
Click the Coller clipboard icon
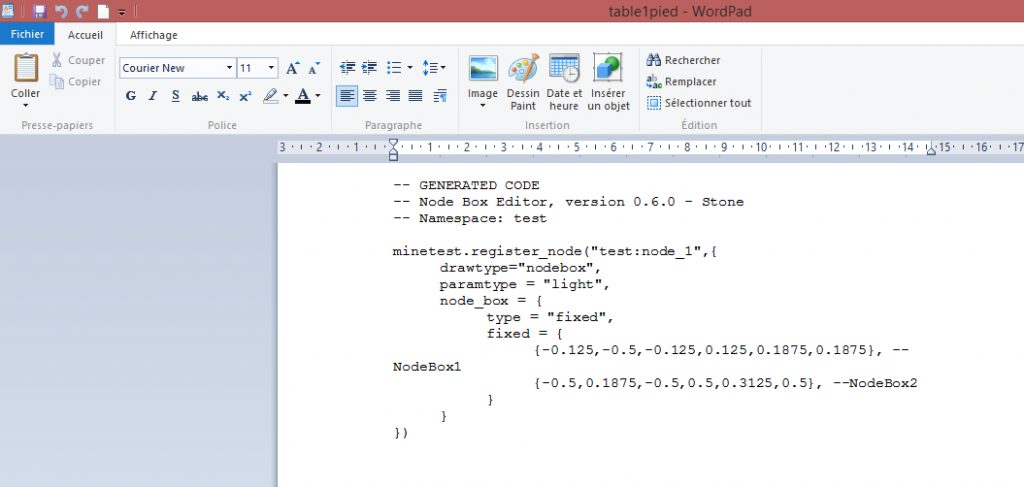(x=25, y=68)
